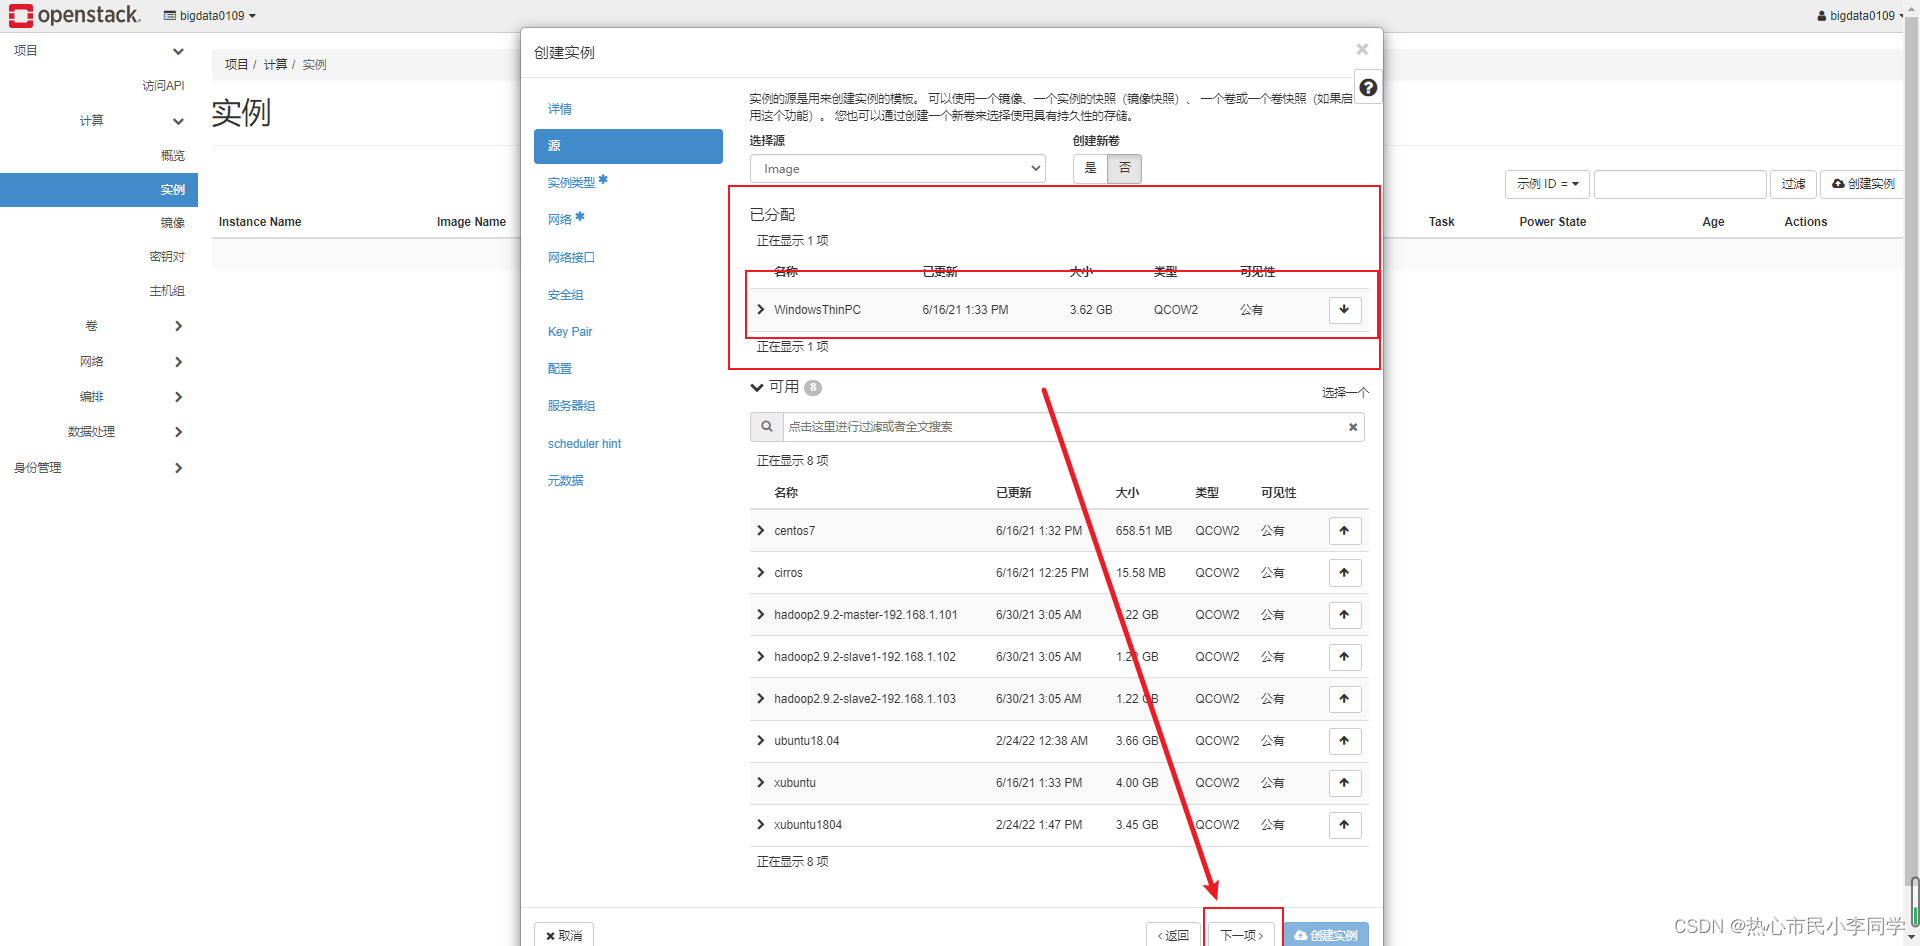This screenshot has height=946, width=1920.
Task: Open 镜像 in the sidebar
Action: click(173, 223)
